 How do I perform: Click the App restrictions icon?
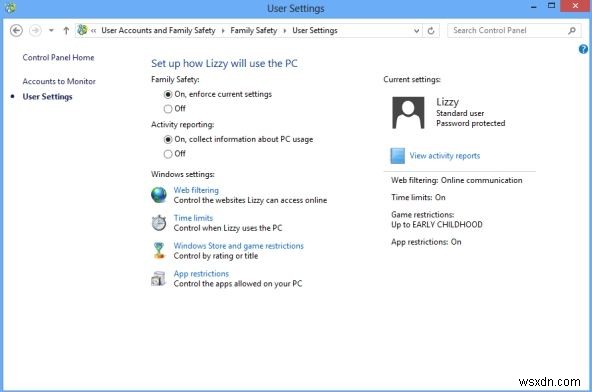pos(158,279)
